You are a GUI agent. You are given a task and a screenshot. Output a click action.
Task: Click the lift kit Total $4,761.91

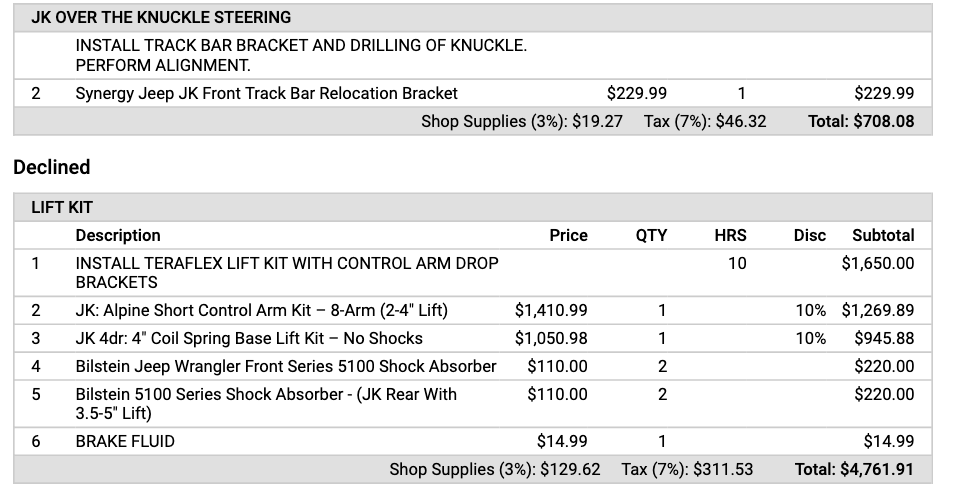click(x=854, y=469)
